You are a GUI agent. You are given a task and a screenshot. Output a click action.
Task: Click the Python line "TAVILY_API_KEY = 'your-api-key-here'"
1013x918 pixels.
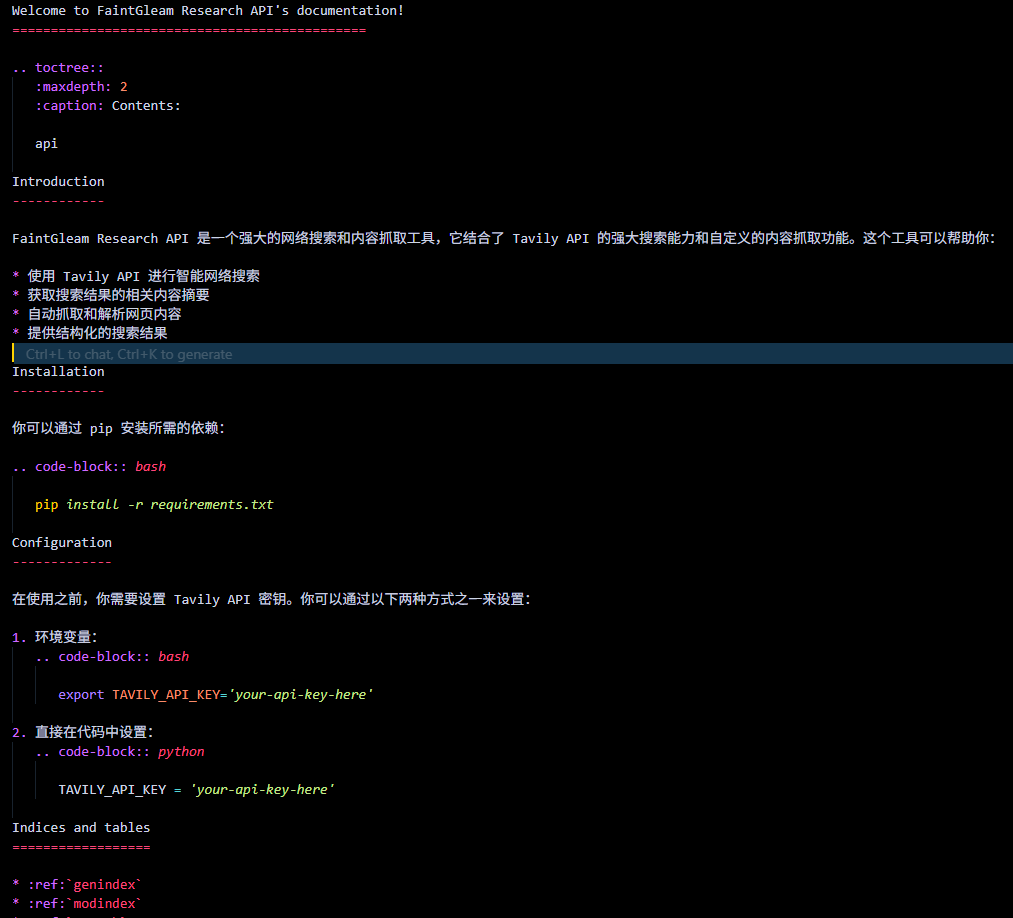point(196,789)
